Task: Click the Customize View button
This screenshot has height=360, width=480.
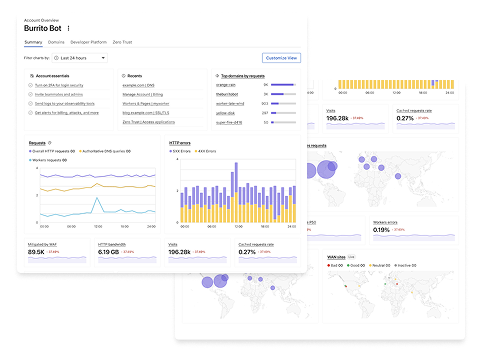Action: [x=281, y=58]
